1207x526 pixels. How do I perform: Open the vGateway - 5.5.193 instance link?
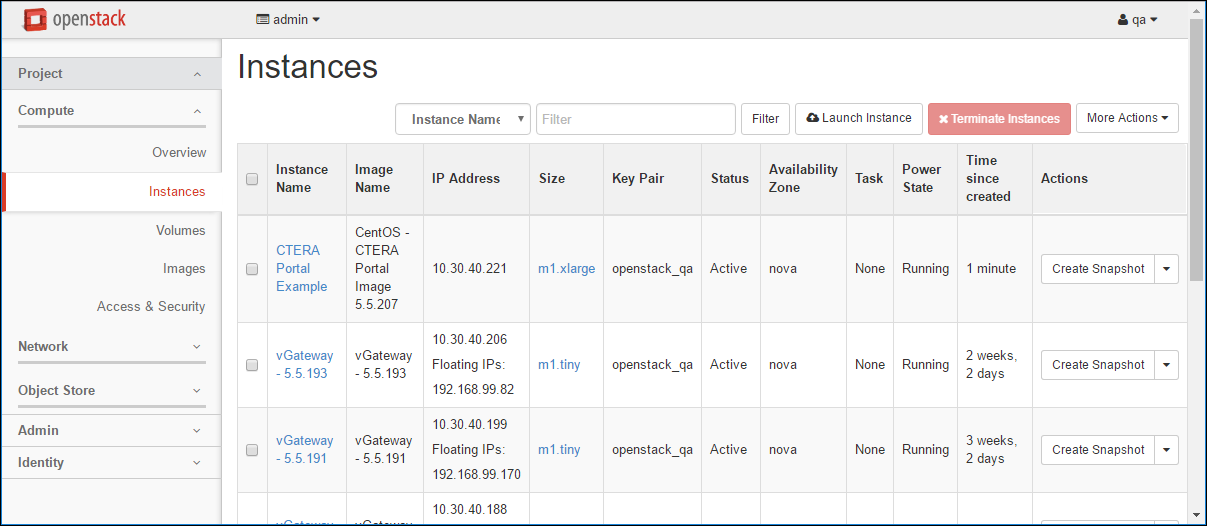[x=305, y=365]
